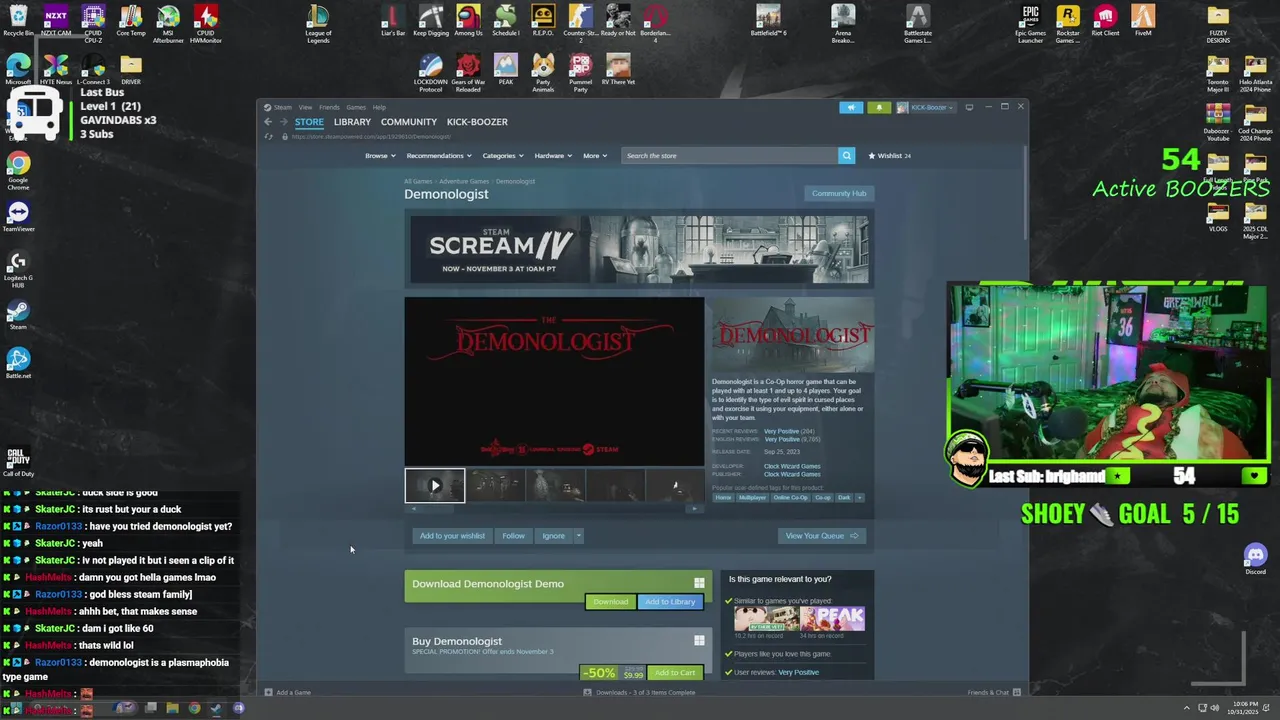This screenshot has height=720, width=1280.
Task: Open the Counter-Strike 2 desktop shortcut
Action: click(x=581, y=24)
